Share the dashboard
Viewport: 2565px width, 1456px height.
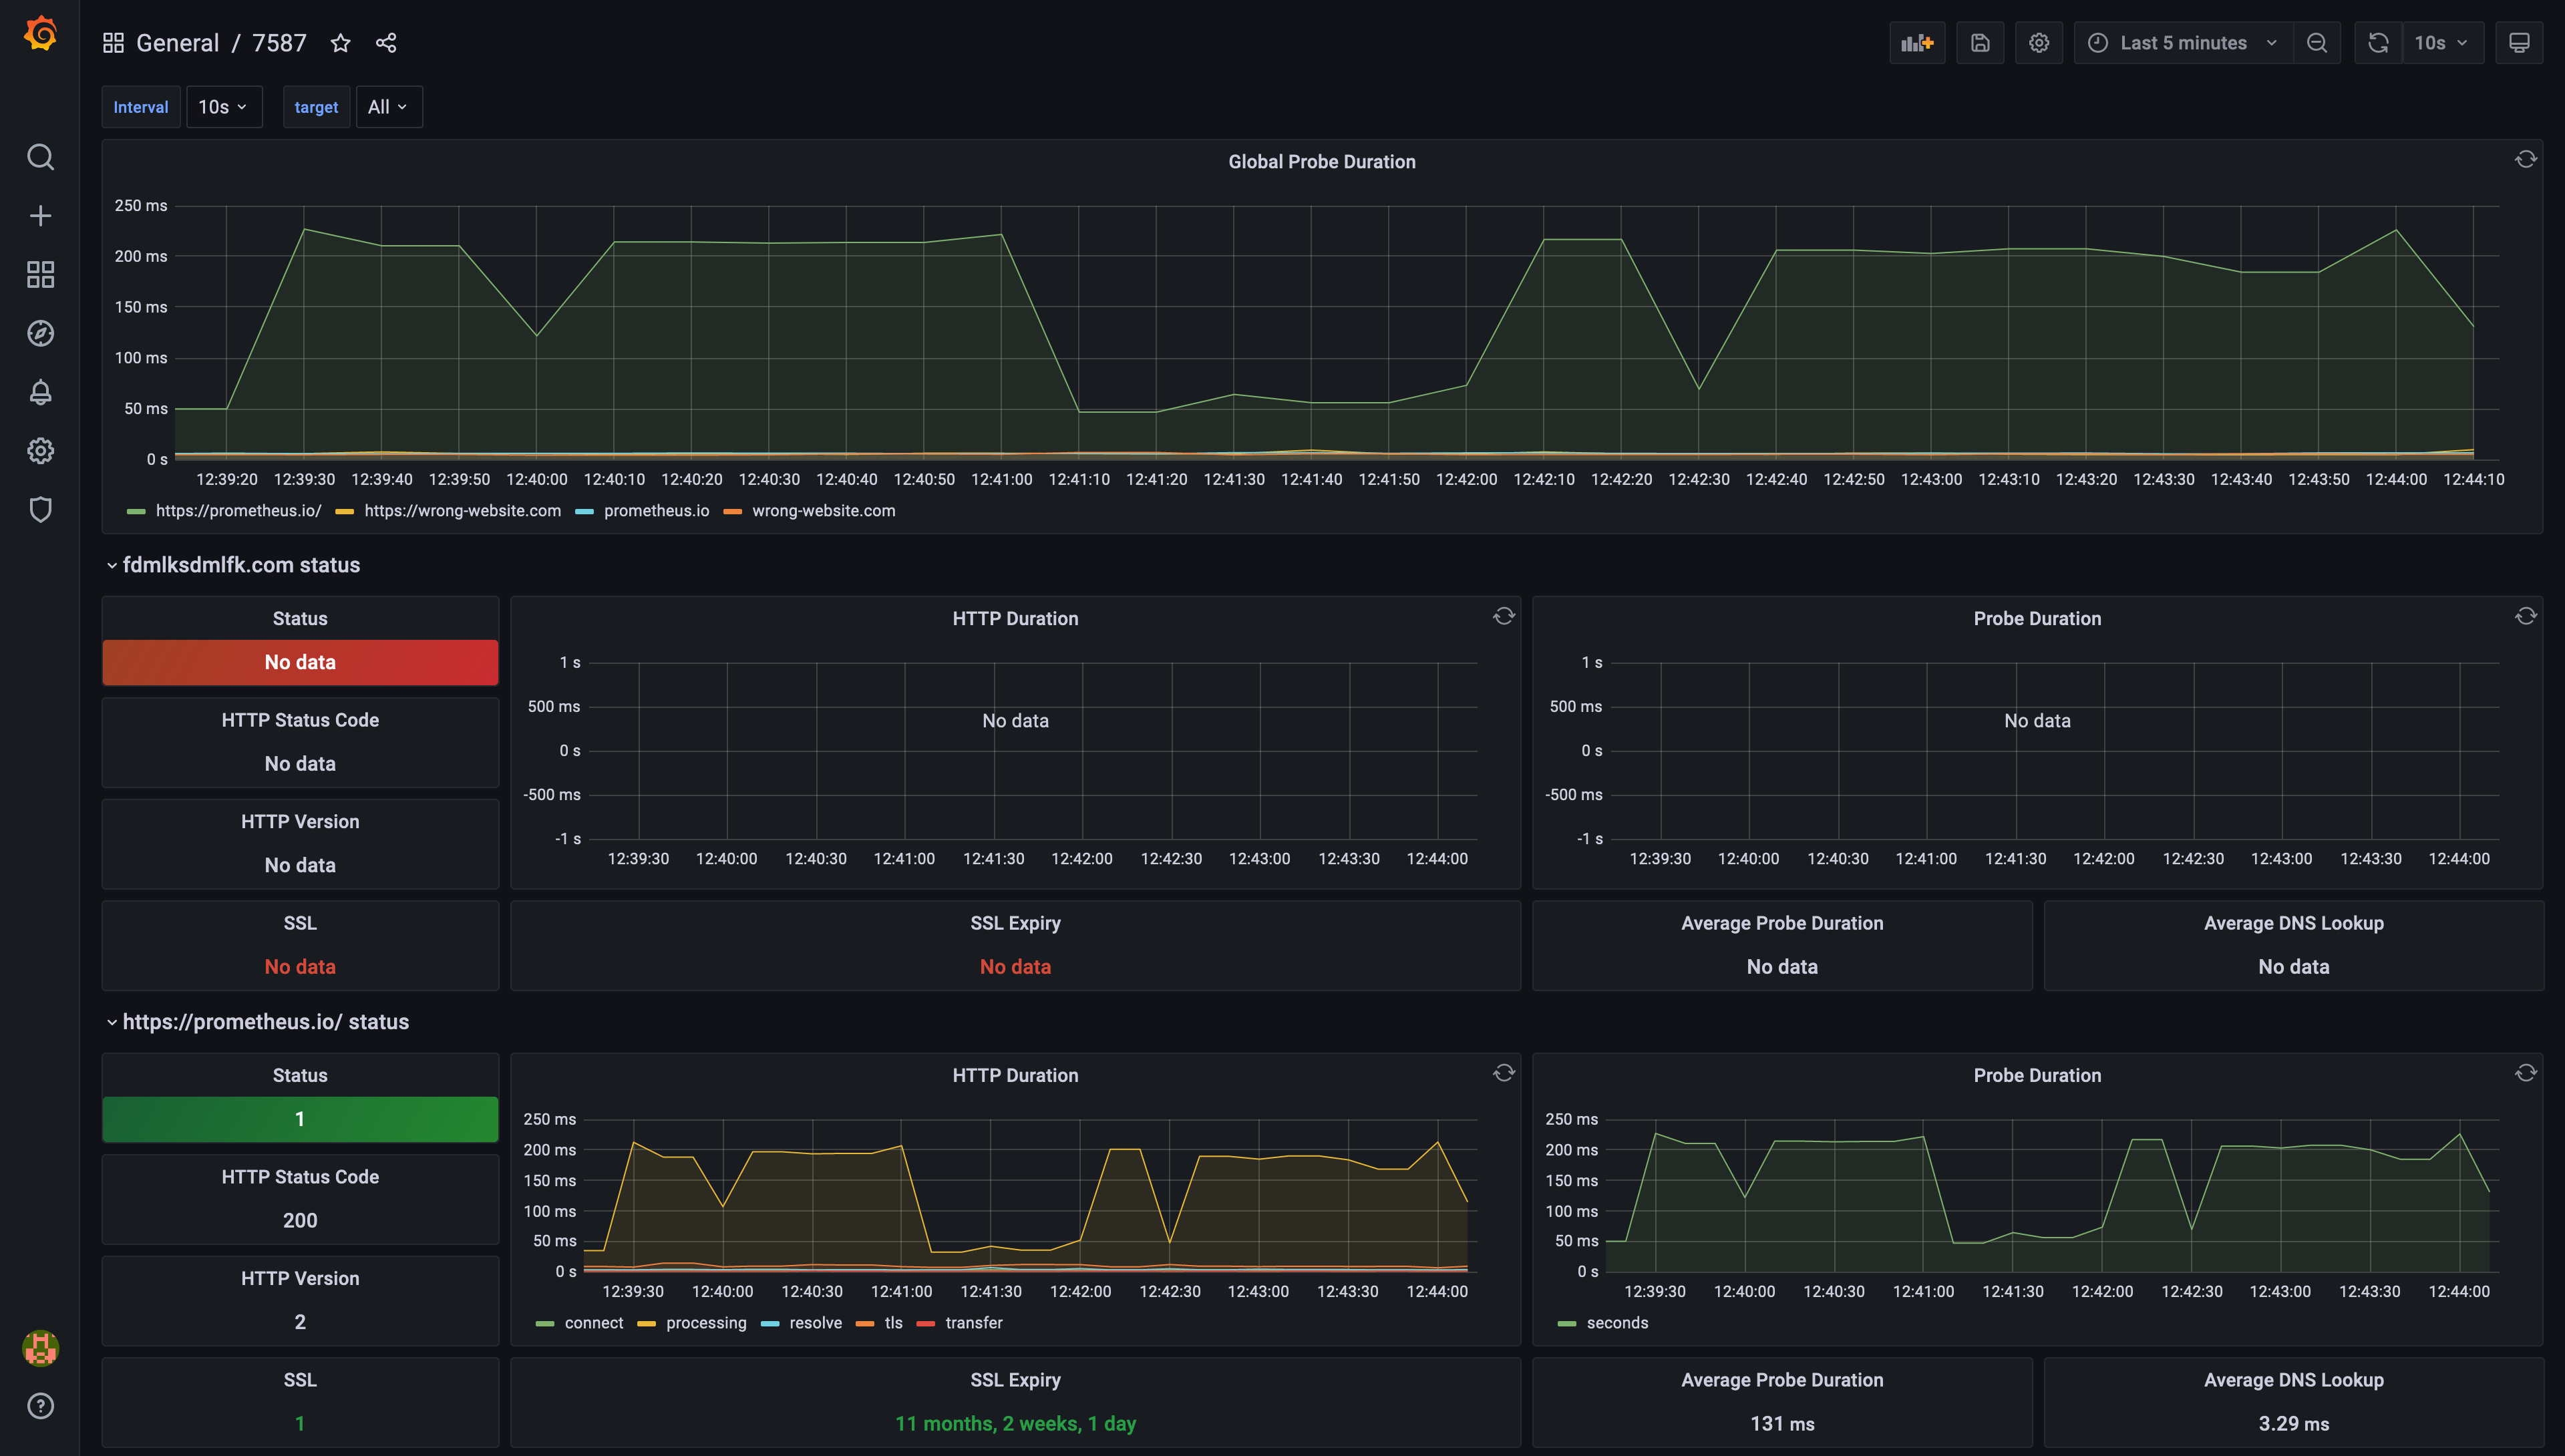click(x=385, y=43)
